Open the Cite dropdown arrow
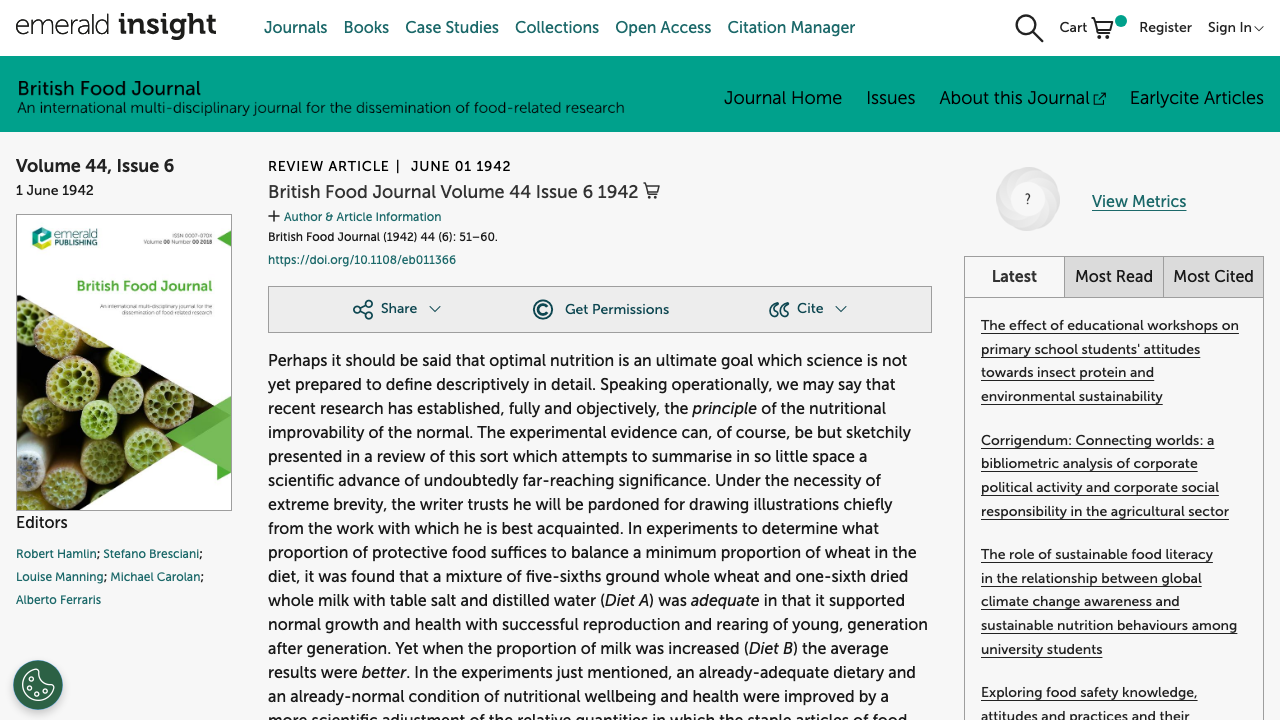 click(x=841, y=309)
